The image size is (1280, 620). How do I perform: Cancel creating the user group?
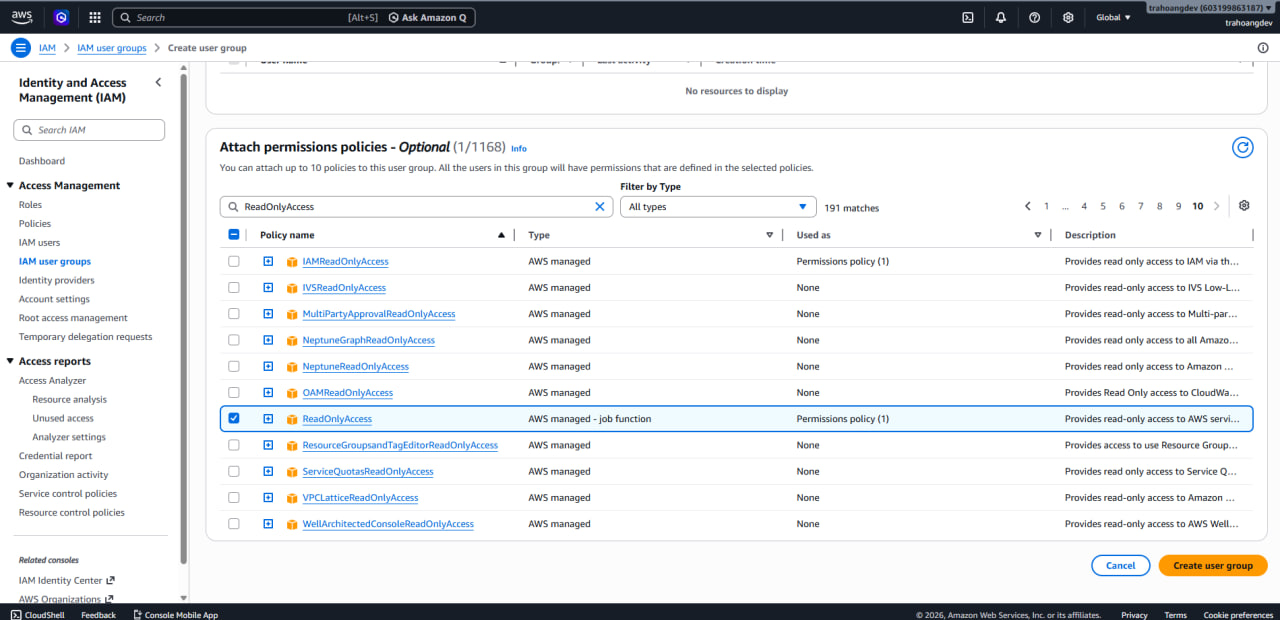[1120, 566]
